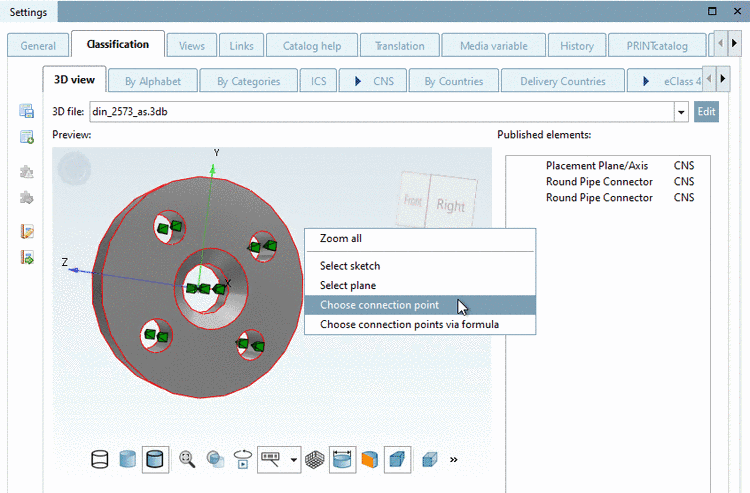Screen dimensions: 750x493
Task: Show the wireframe grid mesh icon
Action: 314,460
